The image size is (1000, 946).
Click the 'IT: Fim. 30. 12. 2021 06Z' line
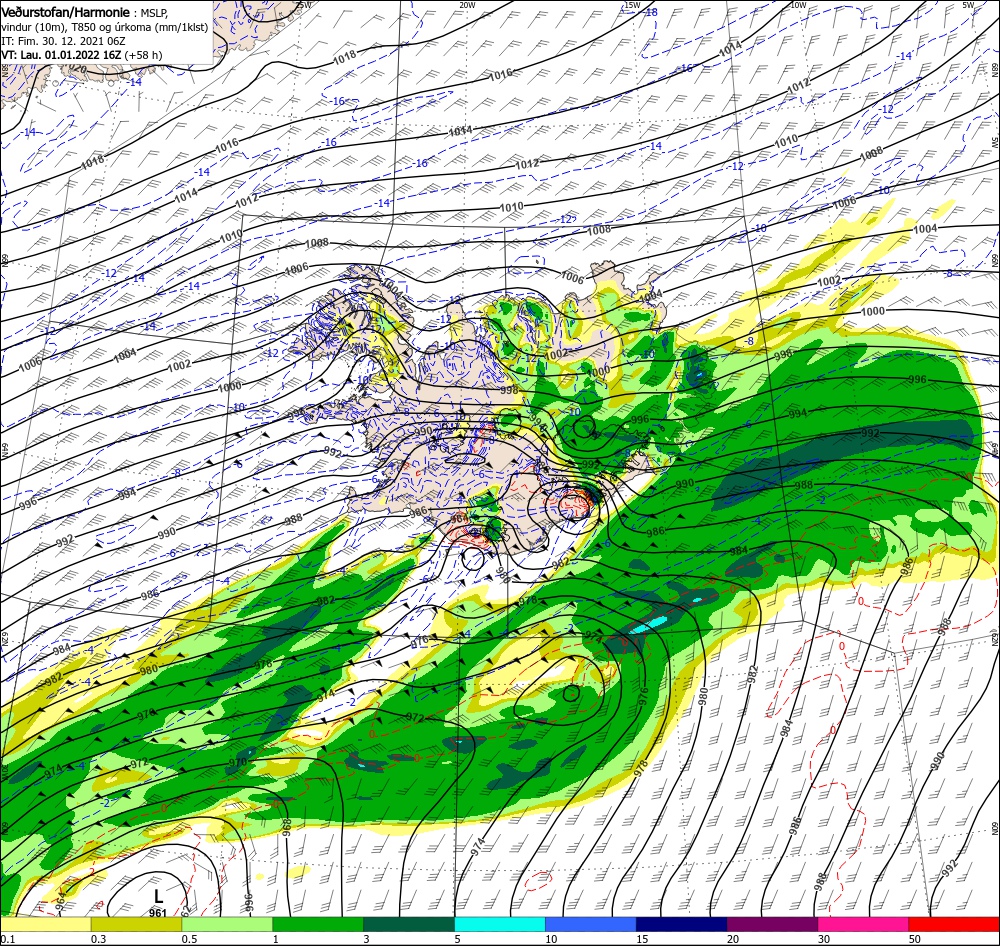[x=63, y=41]
